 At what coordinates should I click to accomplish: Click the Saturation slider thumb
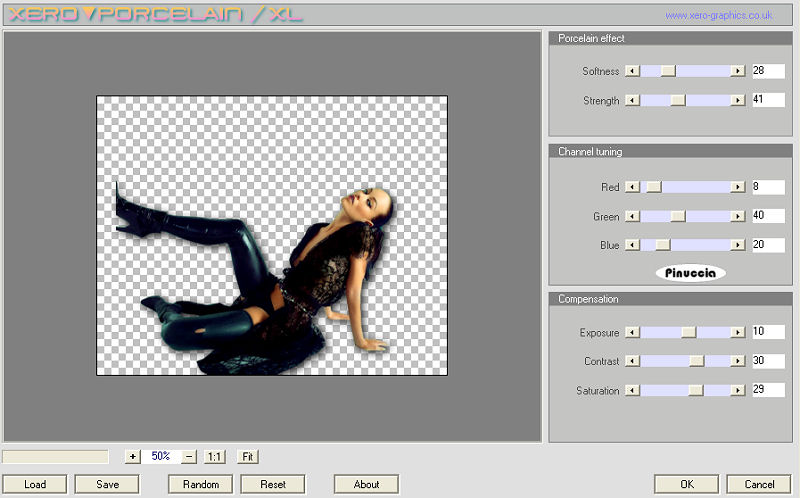(x=696, y=391)
